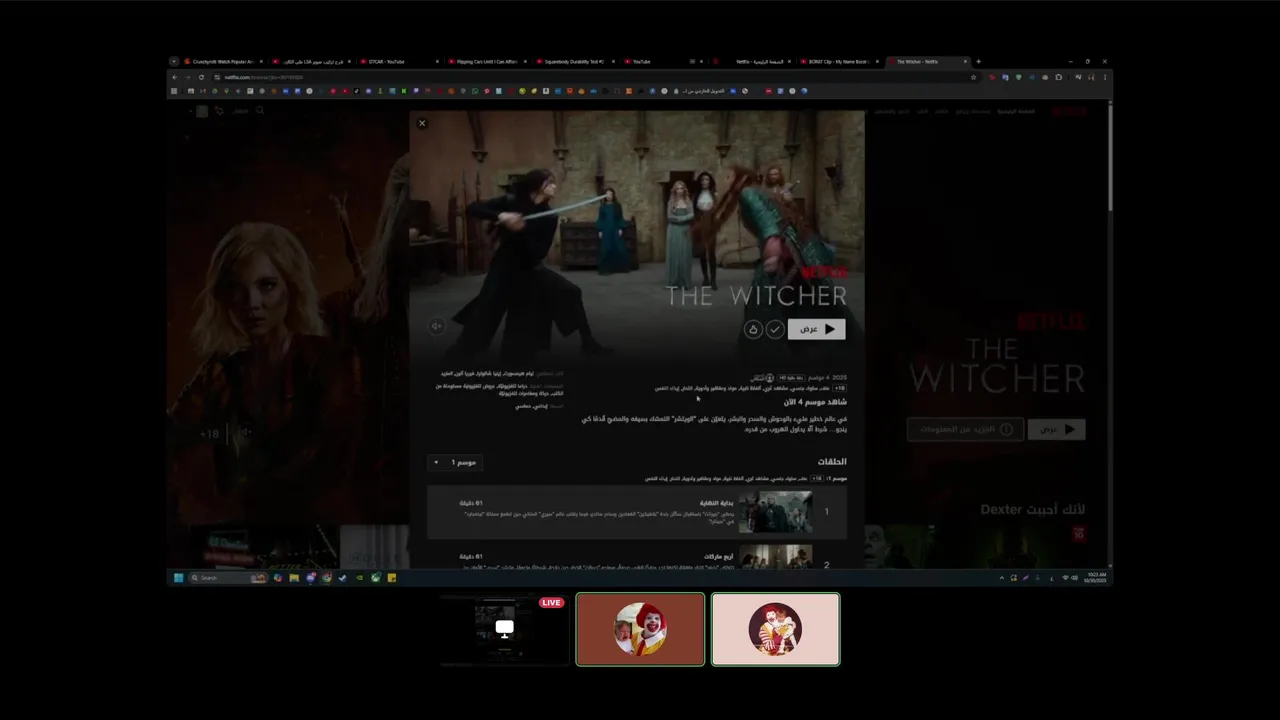Image resolution: width=1280 pixels, height=720 pixels.
Task: Select the red LIVE badge
Action: point(551,602)
